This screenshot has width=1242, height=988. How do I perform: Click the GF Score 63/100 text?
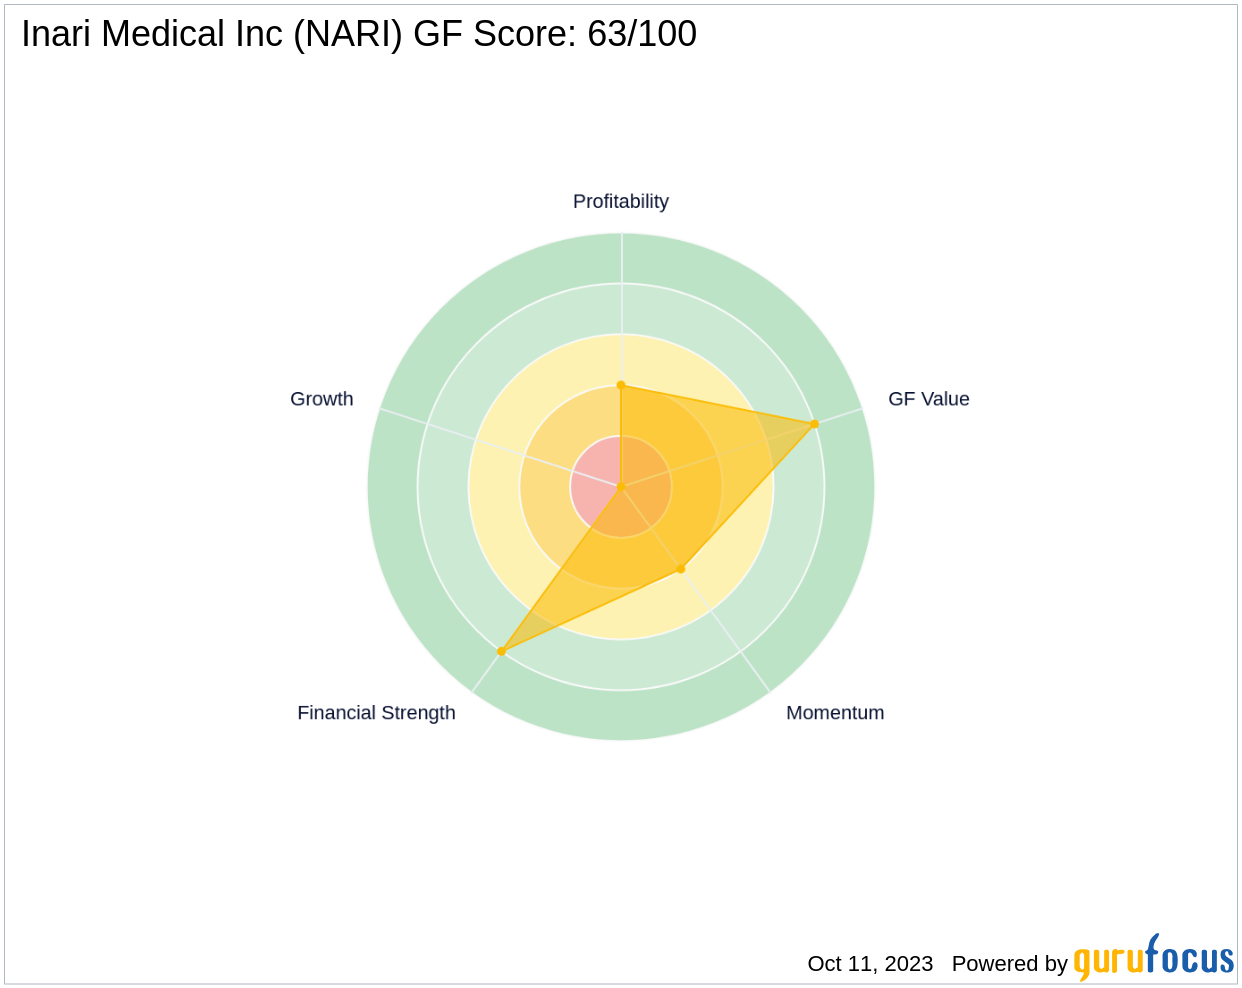(555, 34)
